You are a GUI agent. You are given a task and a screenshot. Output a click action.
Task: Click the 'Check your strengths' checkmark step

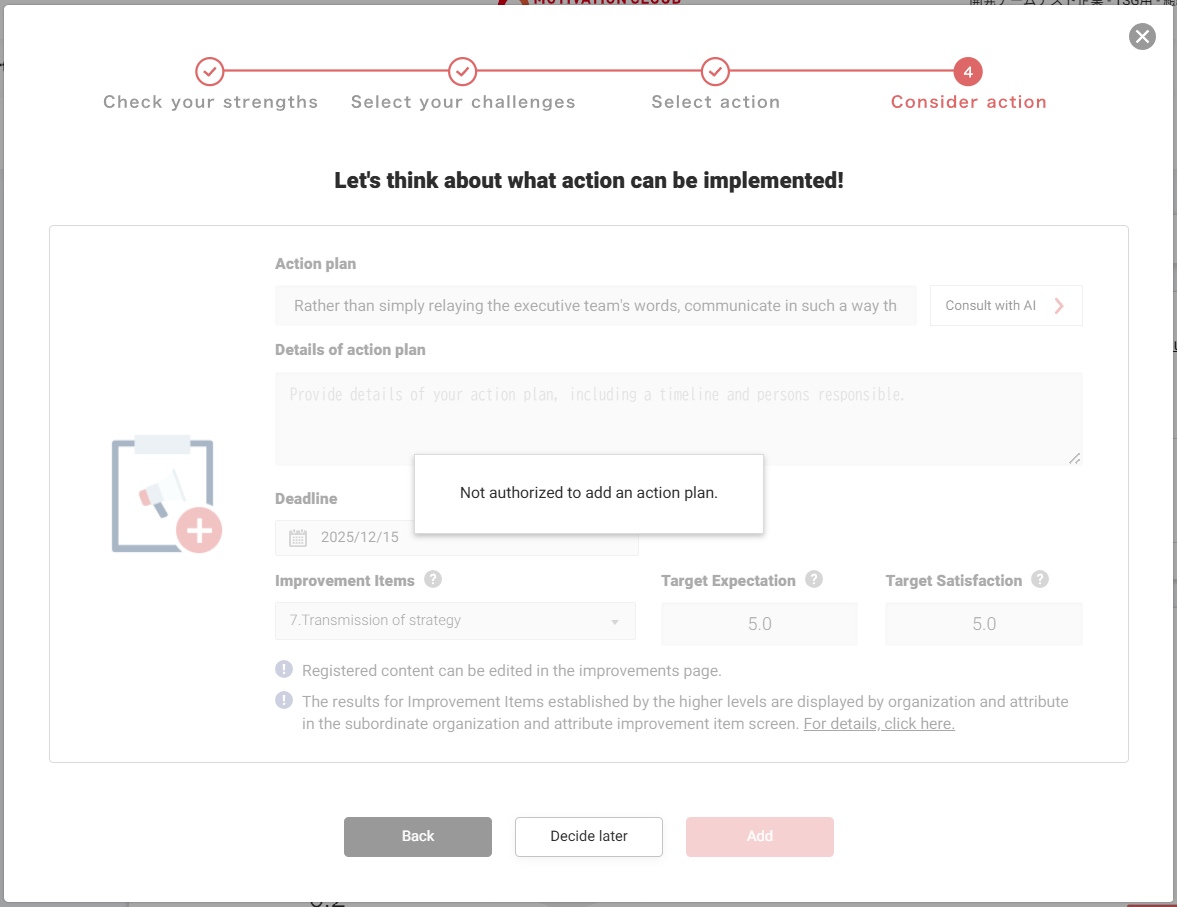(210, 72)
